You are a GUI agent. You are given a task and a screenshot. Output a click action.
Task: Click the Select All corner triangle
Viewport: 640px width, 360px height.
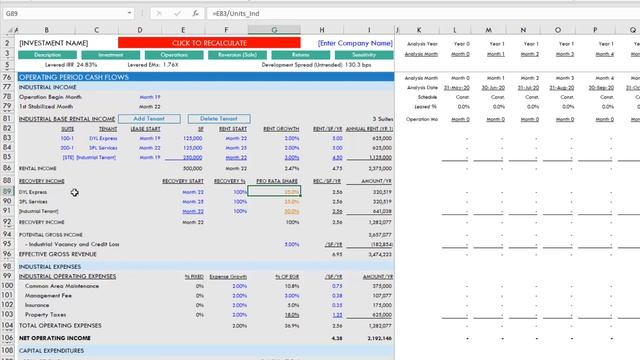click(x=9, y=30)
